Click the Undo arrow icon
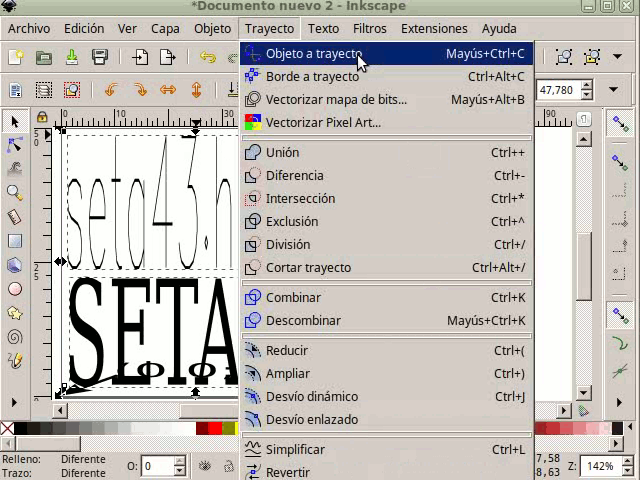Screen dimensions: 640x480 [208, 57]
